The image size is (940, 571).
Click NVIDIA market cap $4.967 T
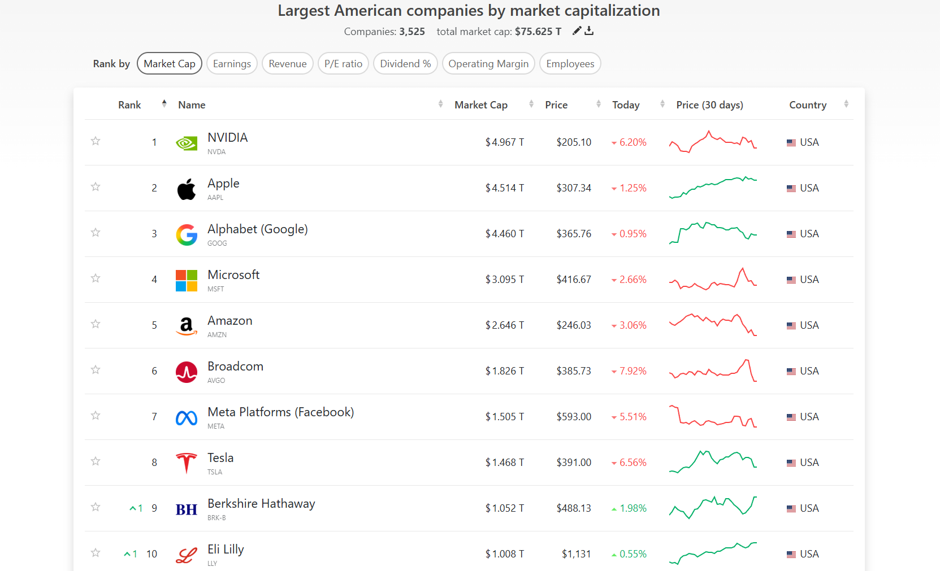pos(505,143)
